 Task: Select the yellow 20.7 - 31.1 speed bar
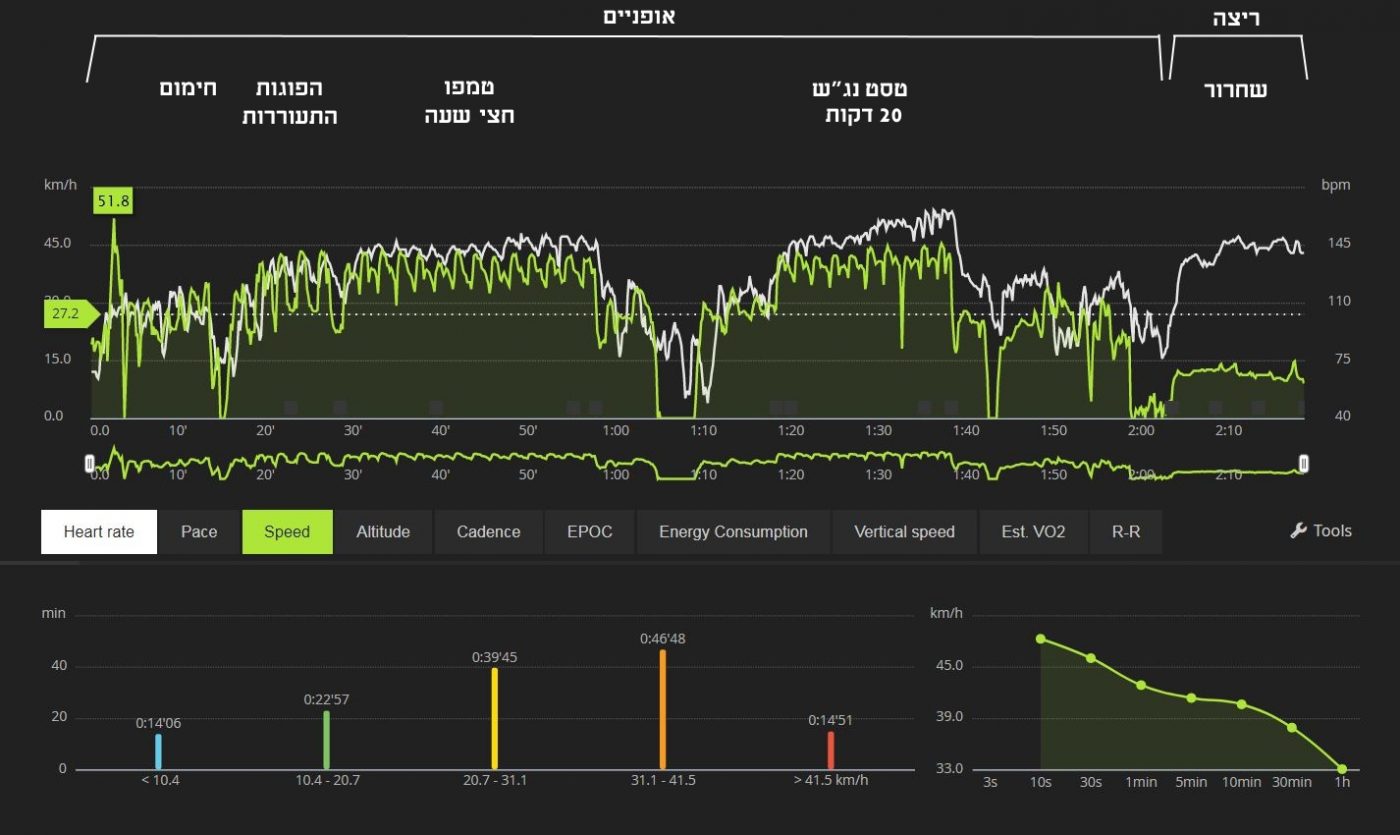pos(494,718)
